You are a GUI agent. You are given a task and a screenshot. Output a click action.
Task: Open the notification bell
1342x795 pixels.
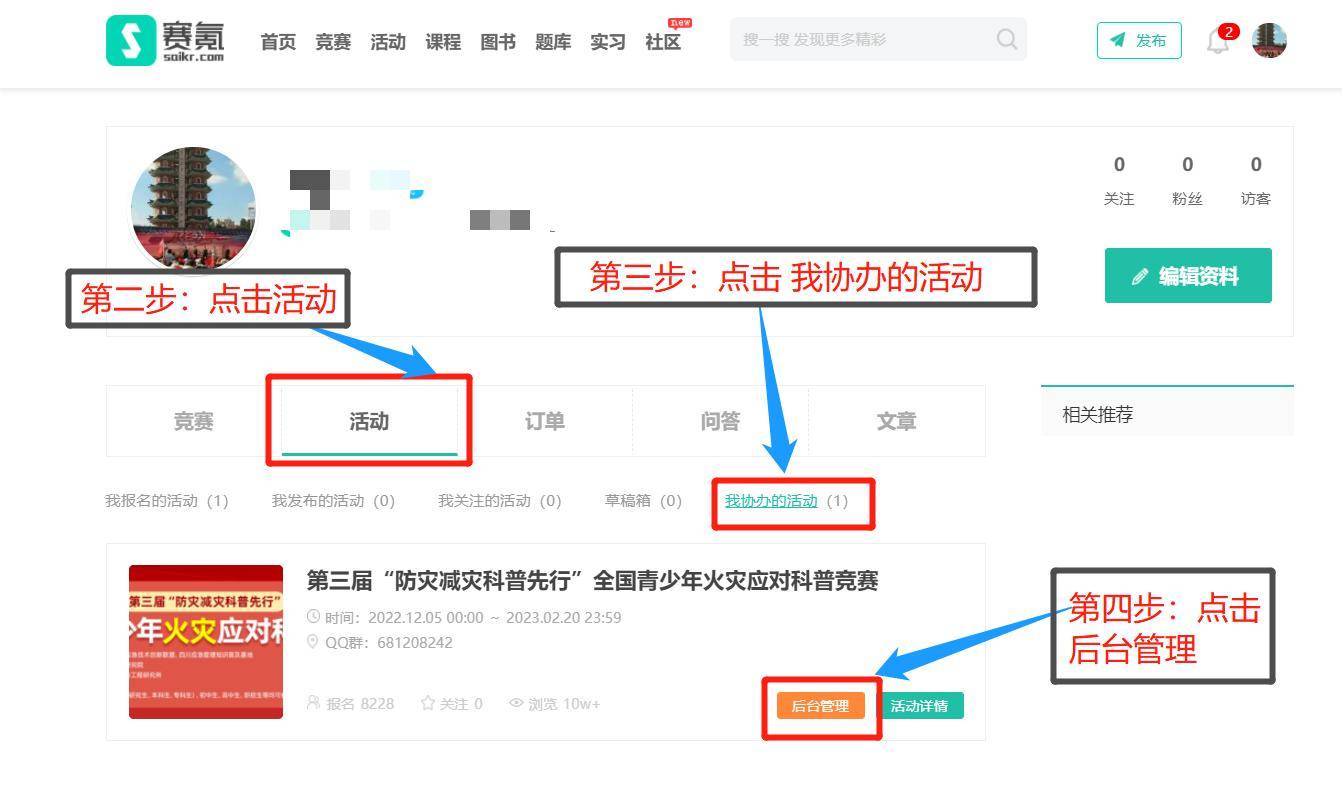[1217, 42]
